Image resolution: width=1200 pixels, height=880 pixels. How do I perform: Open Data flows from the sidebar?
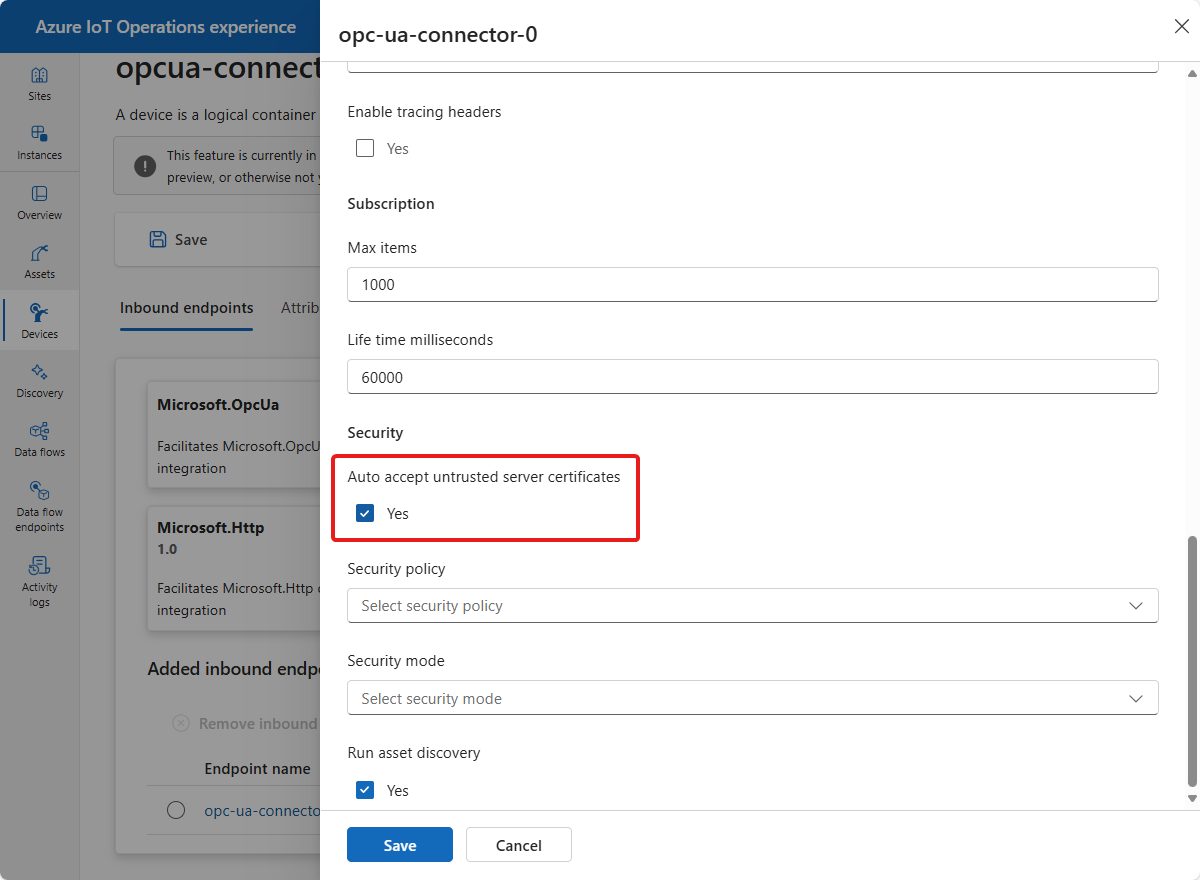pyautogui.click(x=39, y=440)
